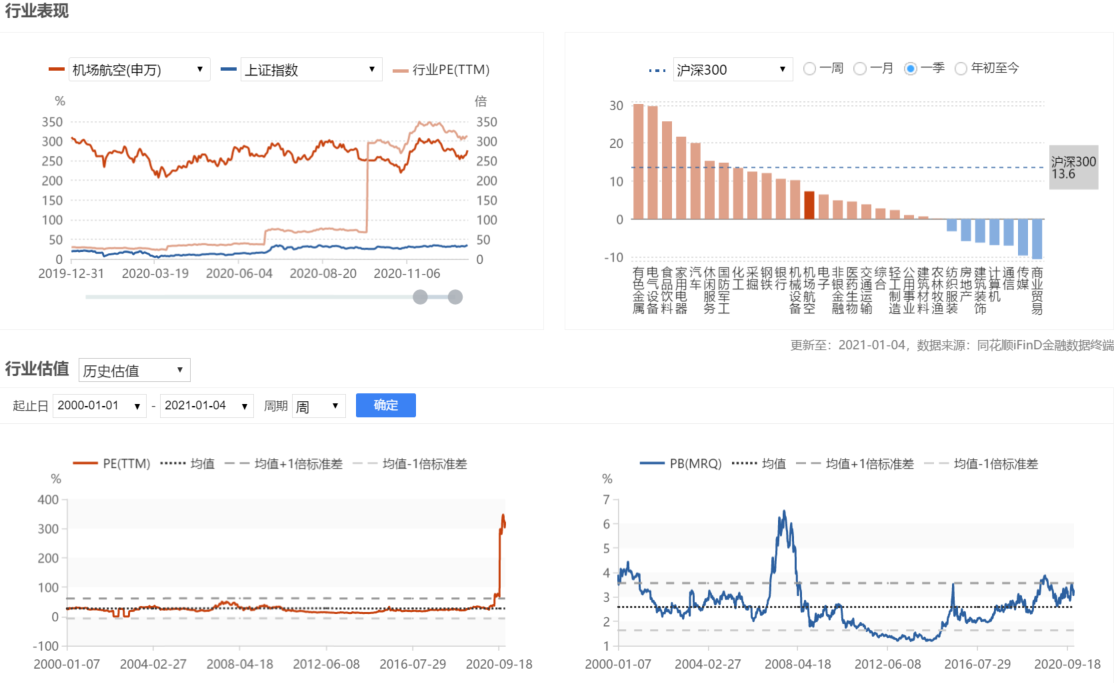Click the right handle of date range slider
Viewport: 1114px width, 683px height.
tap(455, 296)
